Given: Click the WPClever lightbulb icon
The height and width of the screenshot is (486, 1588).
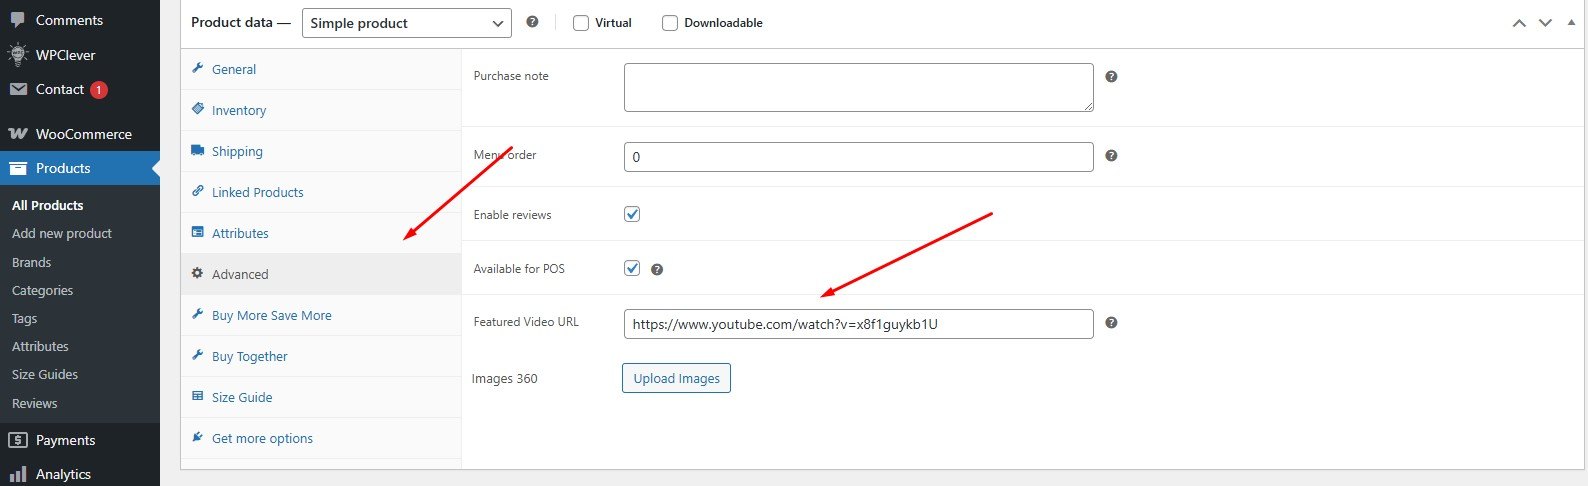Looking at the screenshot, I should click(x=17, y=55).
